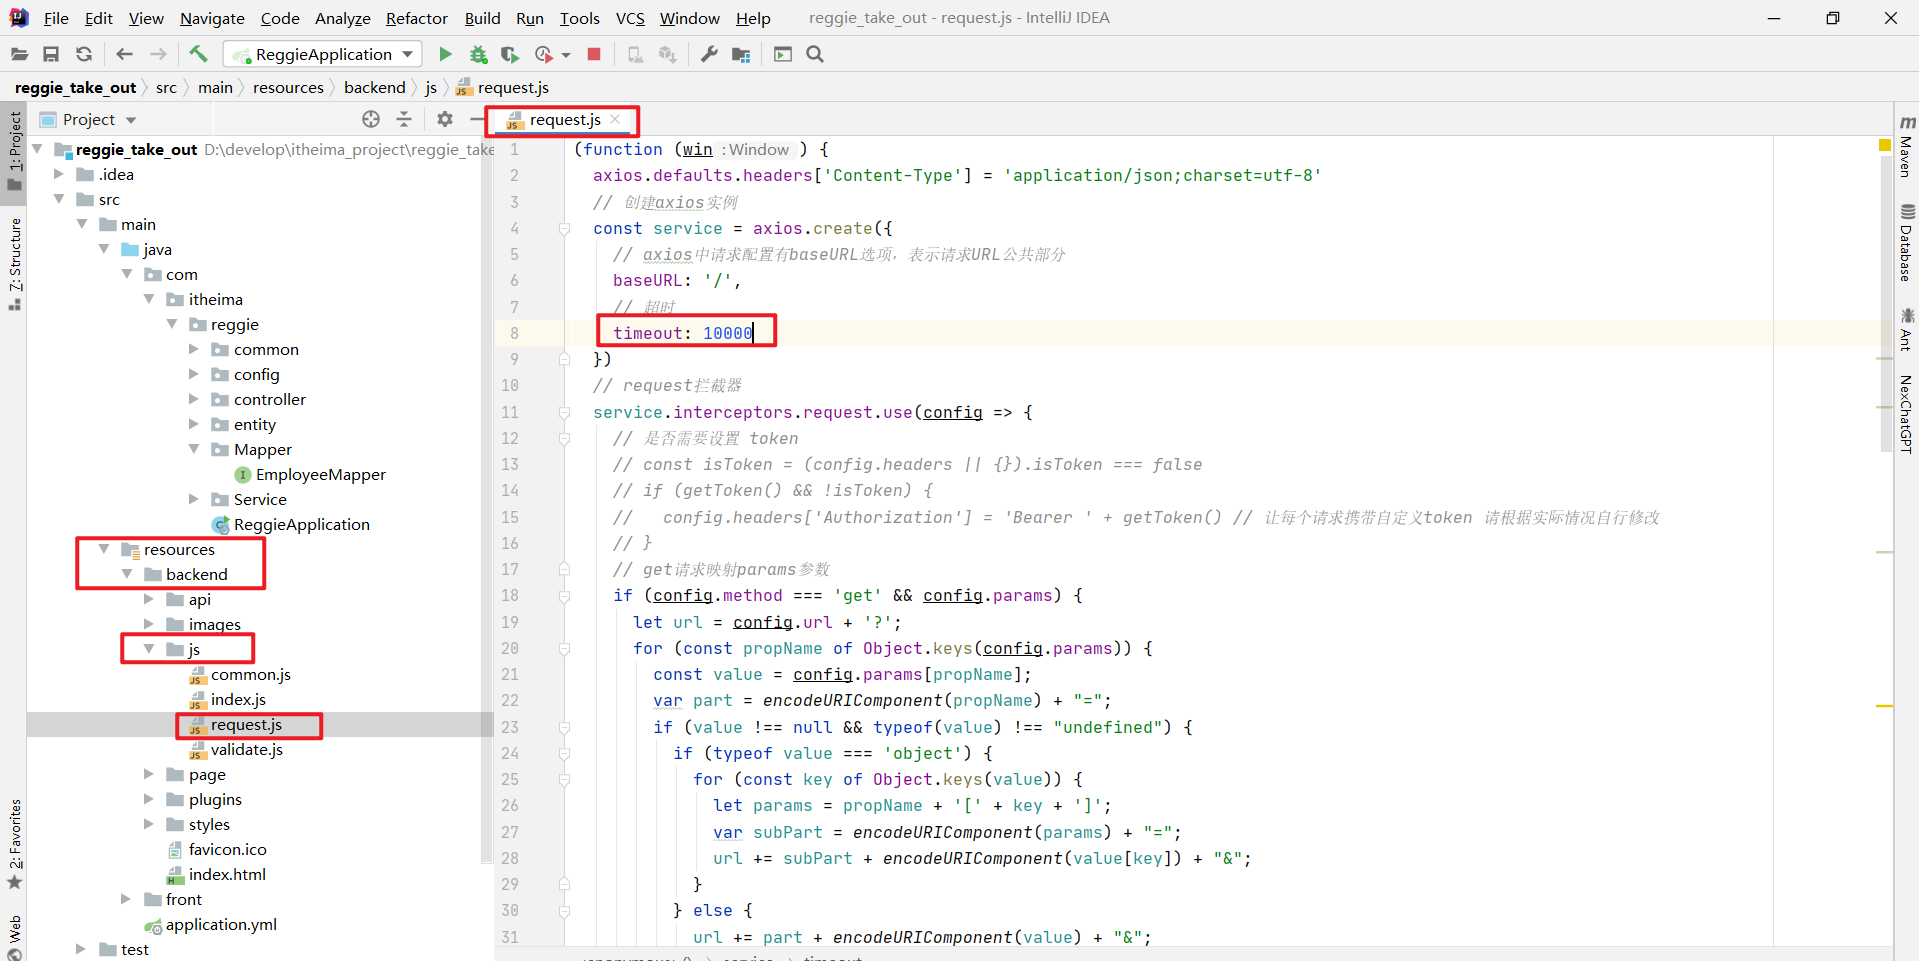
Task: Locate current file target icon
Action: [x=371, y=119]
